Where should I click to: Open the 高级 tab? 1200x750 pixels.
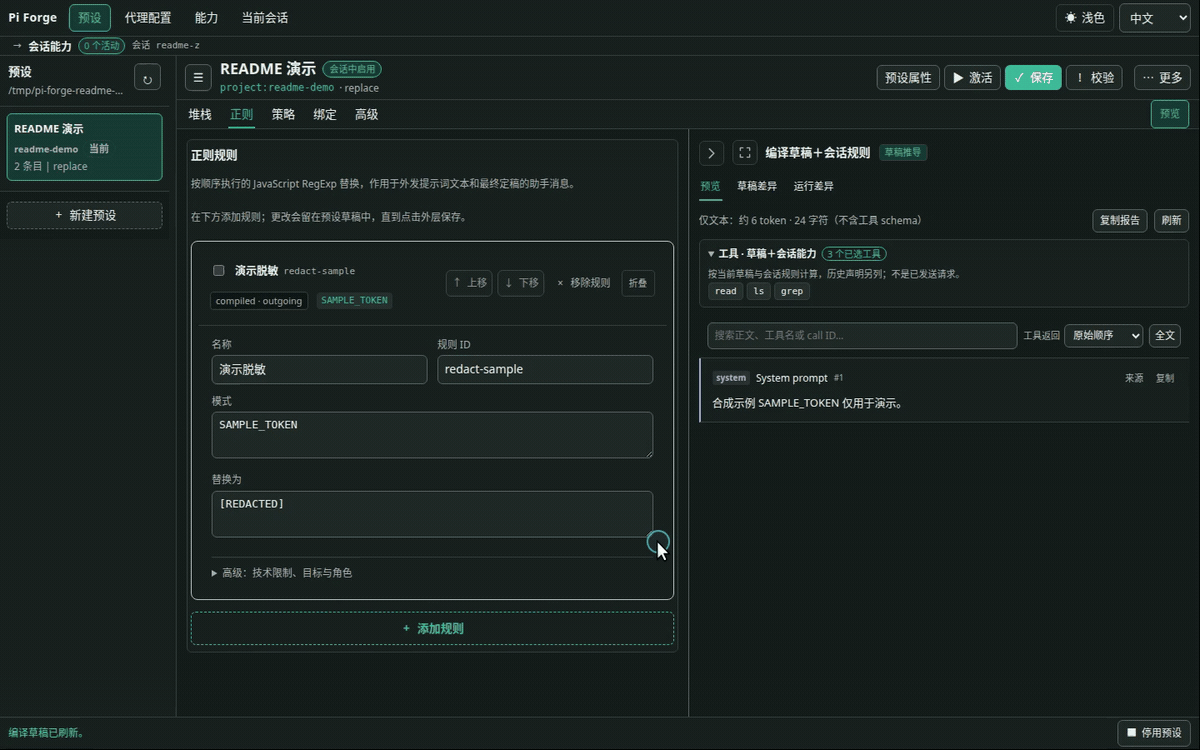pyautogui.click(x=367, y=115)
